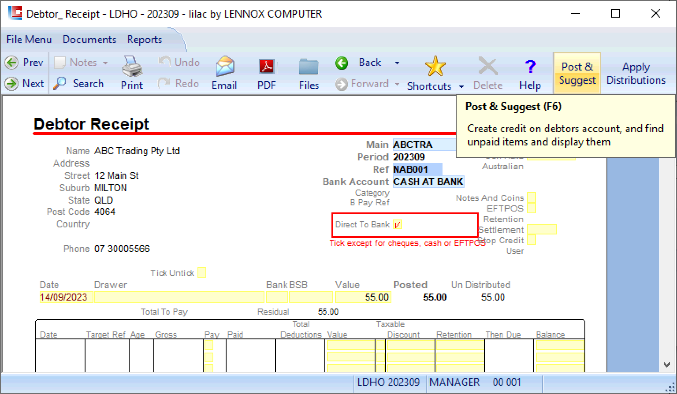This screenshot has height=394, width=677.
Task: Go to Prev record arrow
Action: pos(11,63)
